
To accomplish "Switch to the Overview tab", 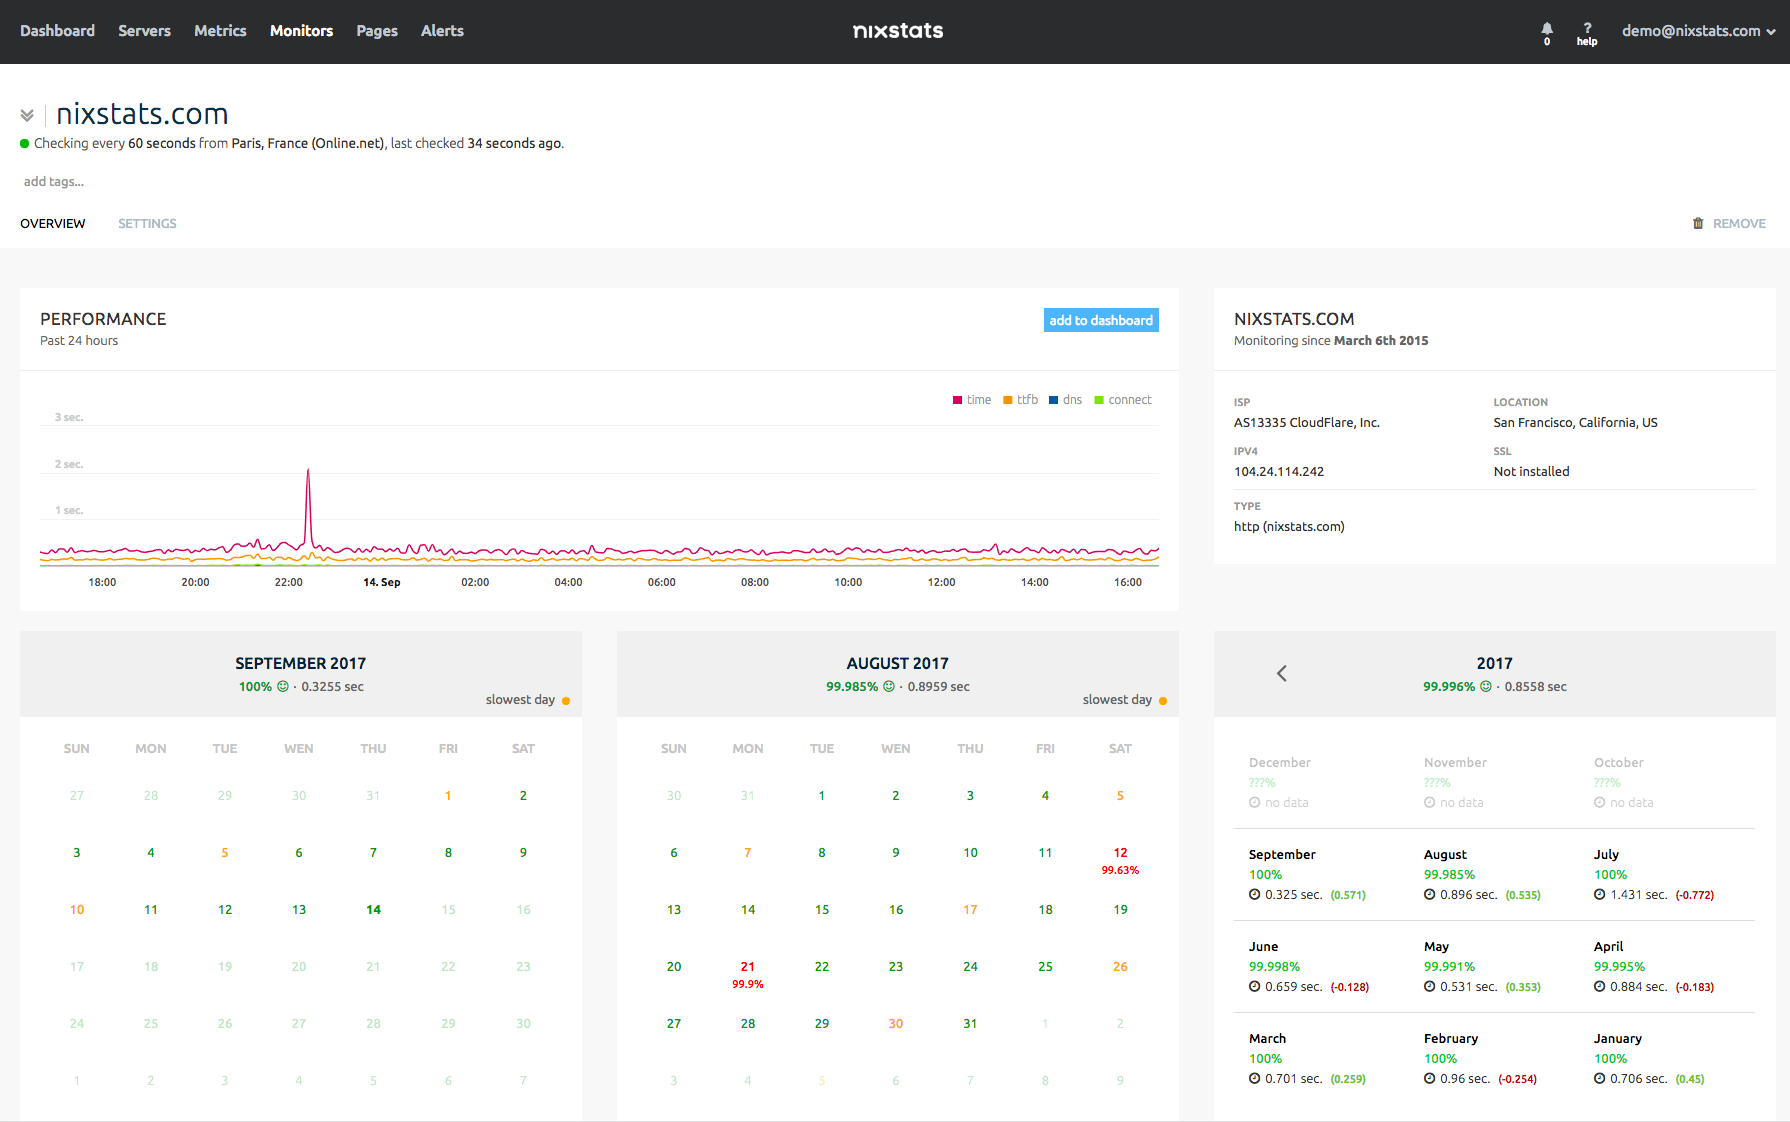I will coord(53,223).
